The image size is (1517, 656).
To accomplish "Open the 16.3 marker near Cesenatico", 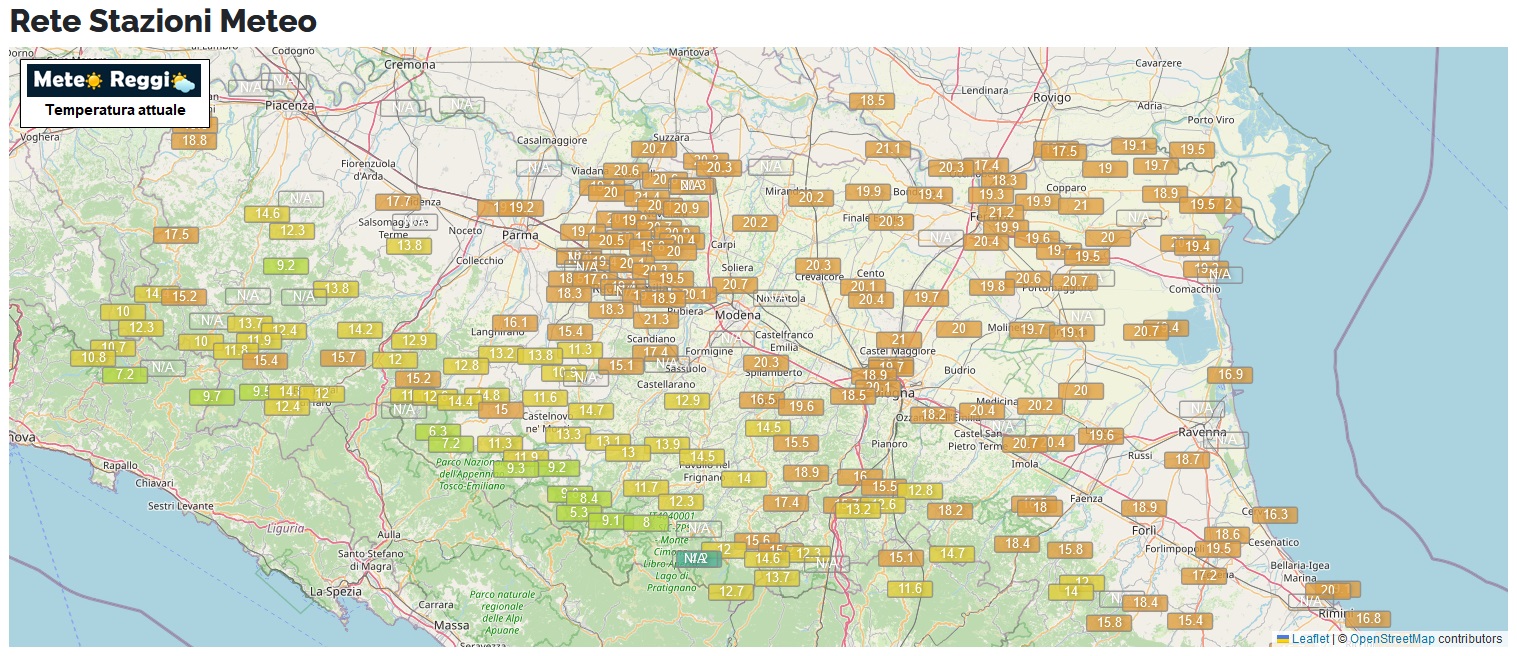I will coord(1275,515).
